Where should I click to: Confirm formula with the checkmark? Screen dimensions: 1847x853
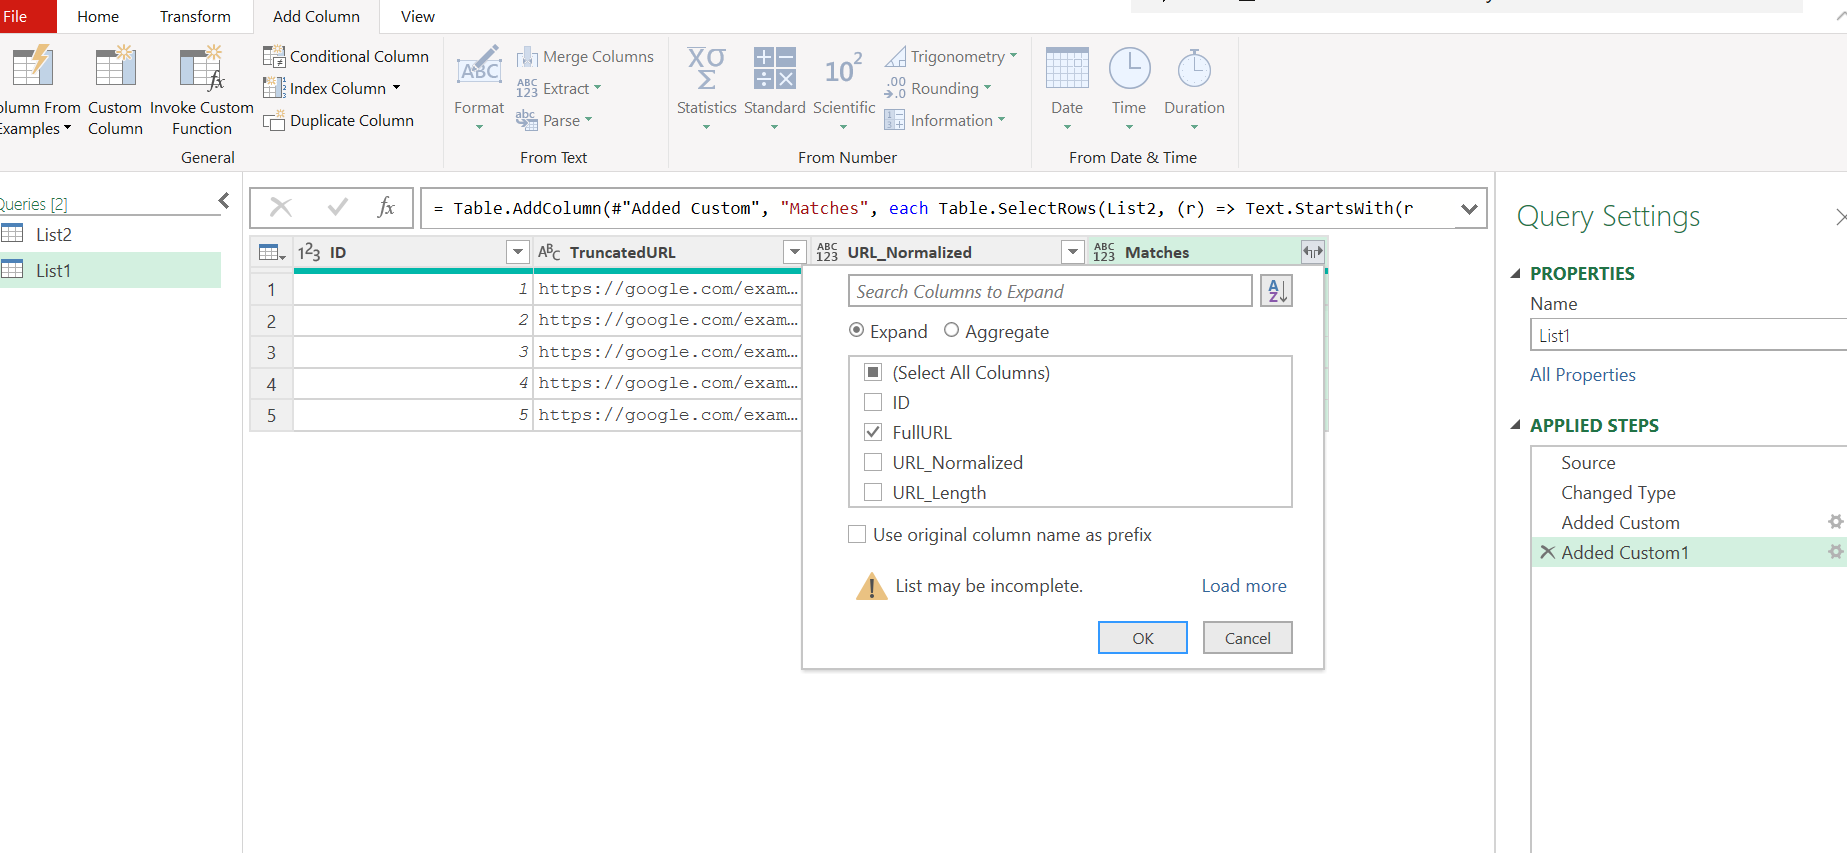pos(338,207)
